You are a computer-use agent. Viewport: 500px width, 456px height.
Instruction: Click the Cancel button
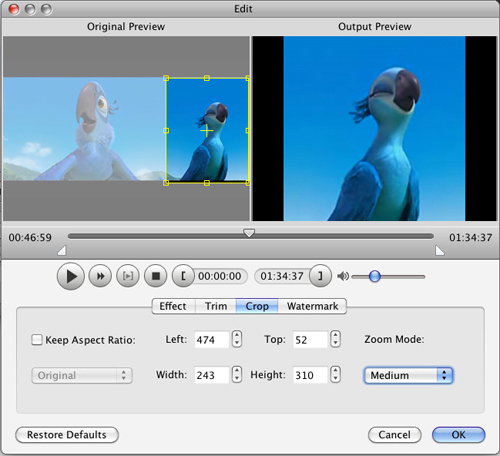(x=395, y=435)
